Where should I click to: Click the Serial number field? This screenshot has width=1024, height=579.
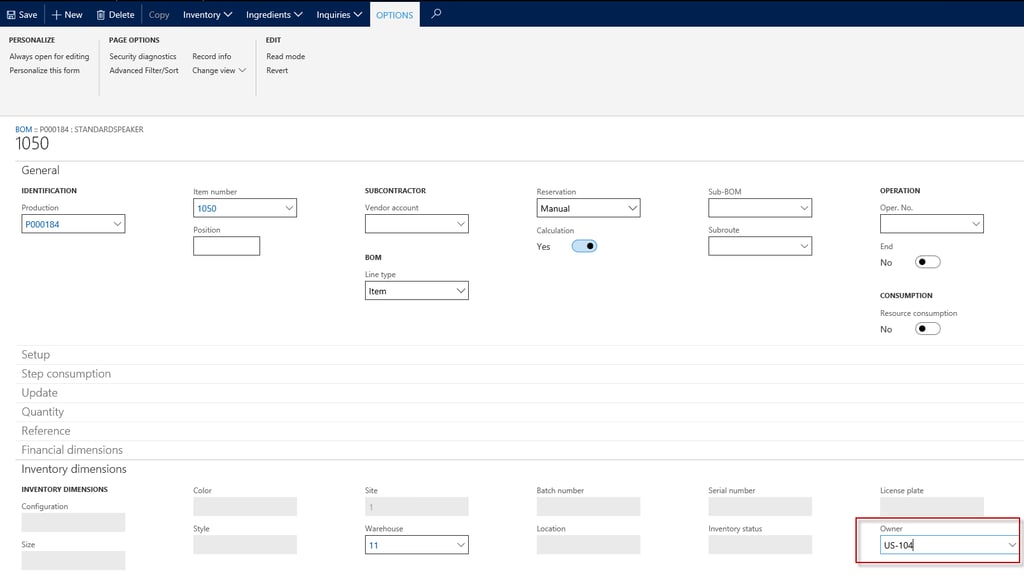(760, 507)
